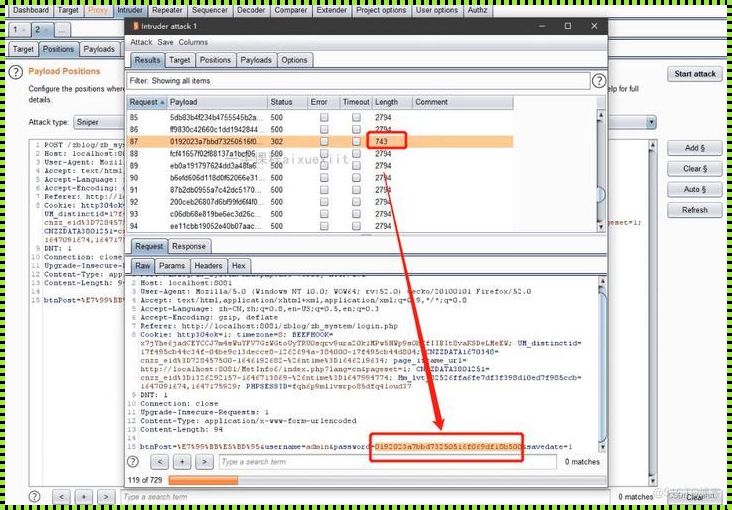The width and height of the screenshot is (732, 510).
Task: Go to next match in attack window search
Action: pos(204,462)
